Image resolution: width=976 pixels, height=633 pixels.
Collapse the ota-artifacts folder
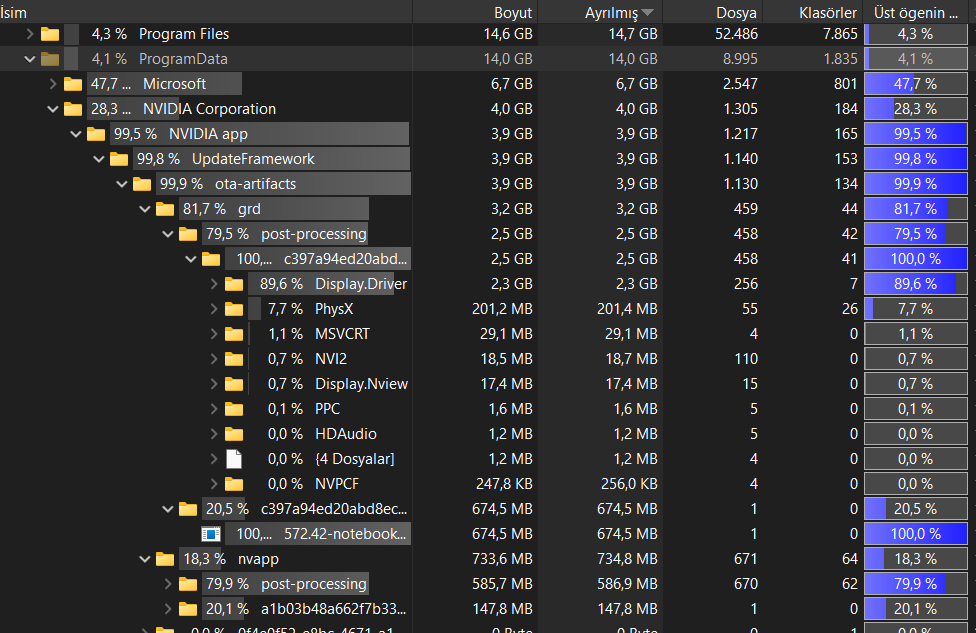click(122, 184)
